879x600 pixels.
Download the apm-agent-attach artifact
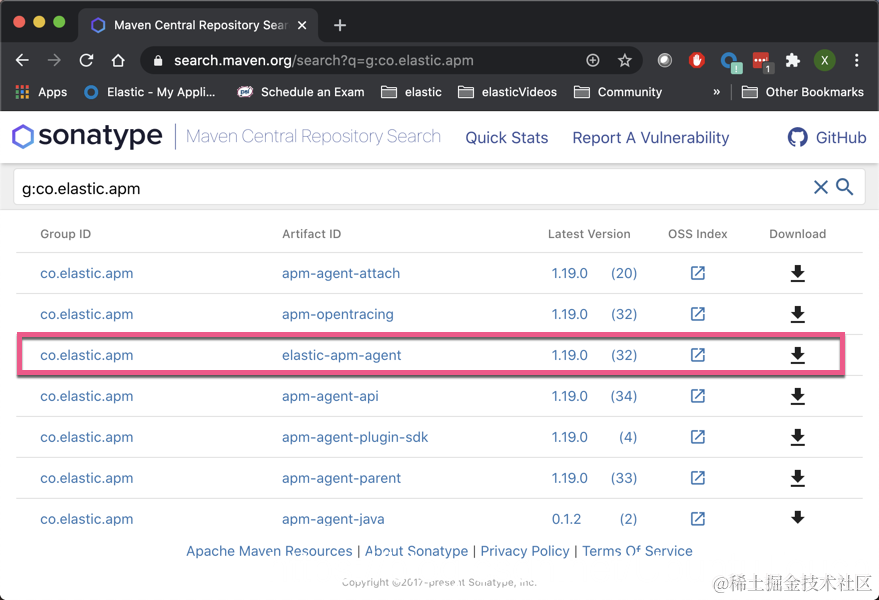coord(797,273)
